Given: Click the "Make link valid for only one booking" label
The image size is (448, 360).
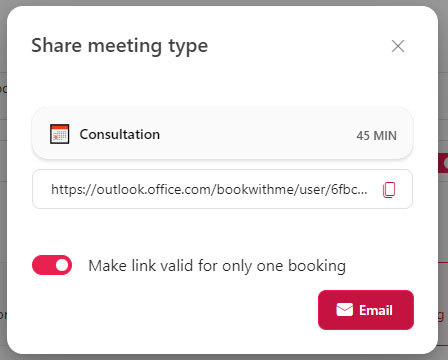Looking at the screenshot, I should [x=217, y=266].
